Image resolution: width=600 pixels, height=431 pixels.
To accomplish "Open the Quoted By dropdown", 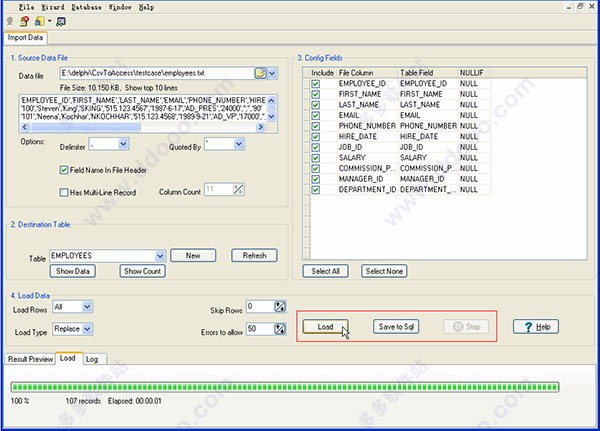I will click(x=238, y=144).
